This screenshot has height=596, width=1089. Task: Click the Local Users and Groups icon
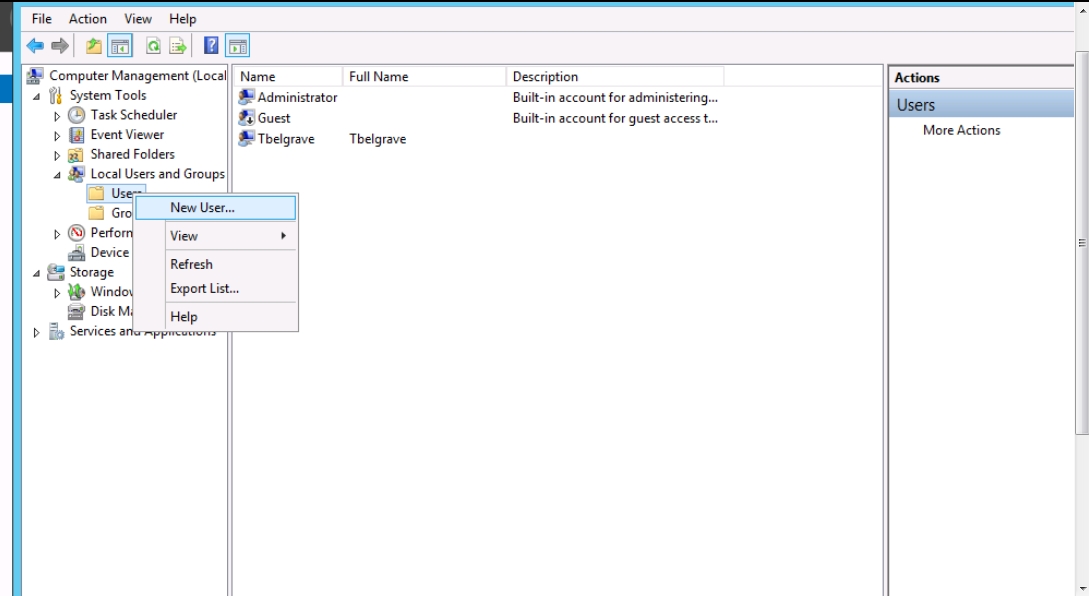tap(76, 174)
